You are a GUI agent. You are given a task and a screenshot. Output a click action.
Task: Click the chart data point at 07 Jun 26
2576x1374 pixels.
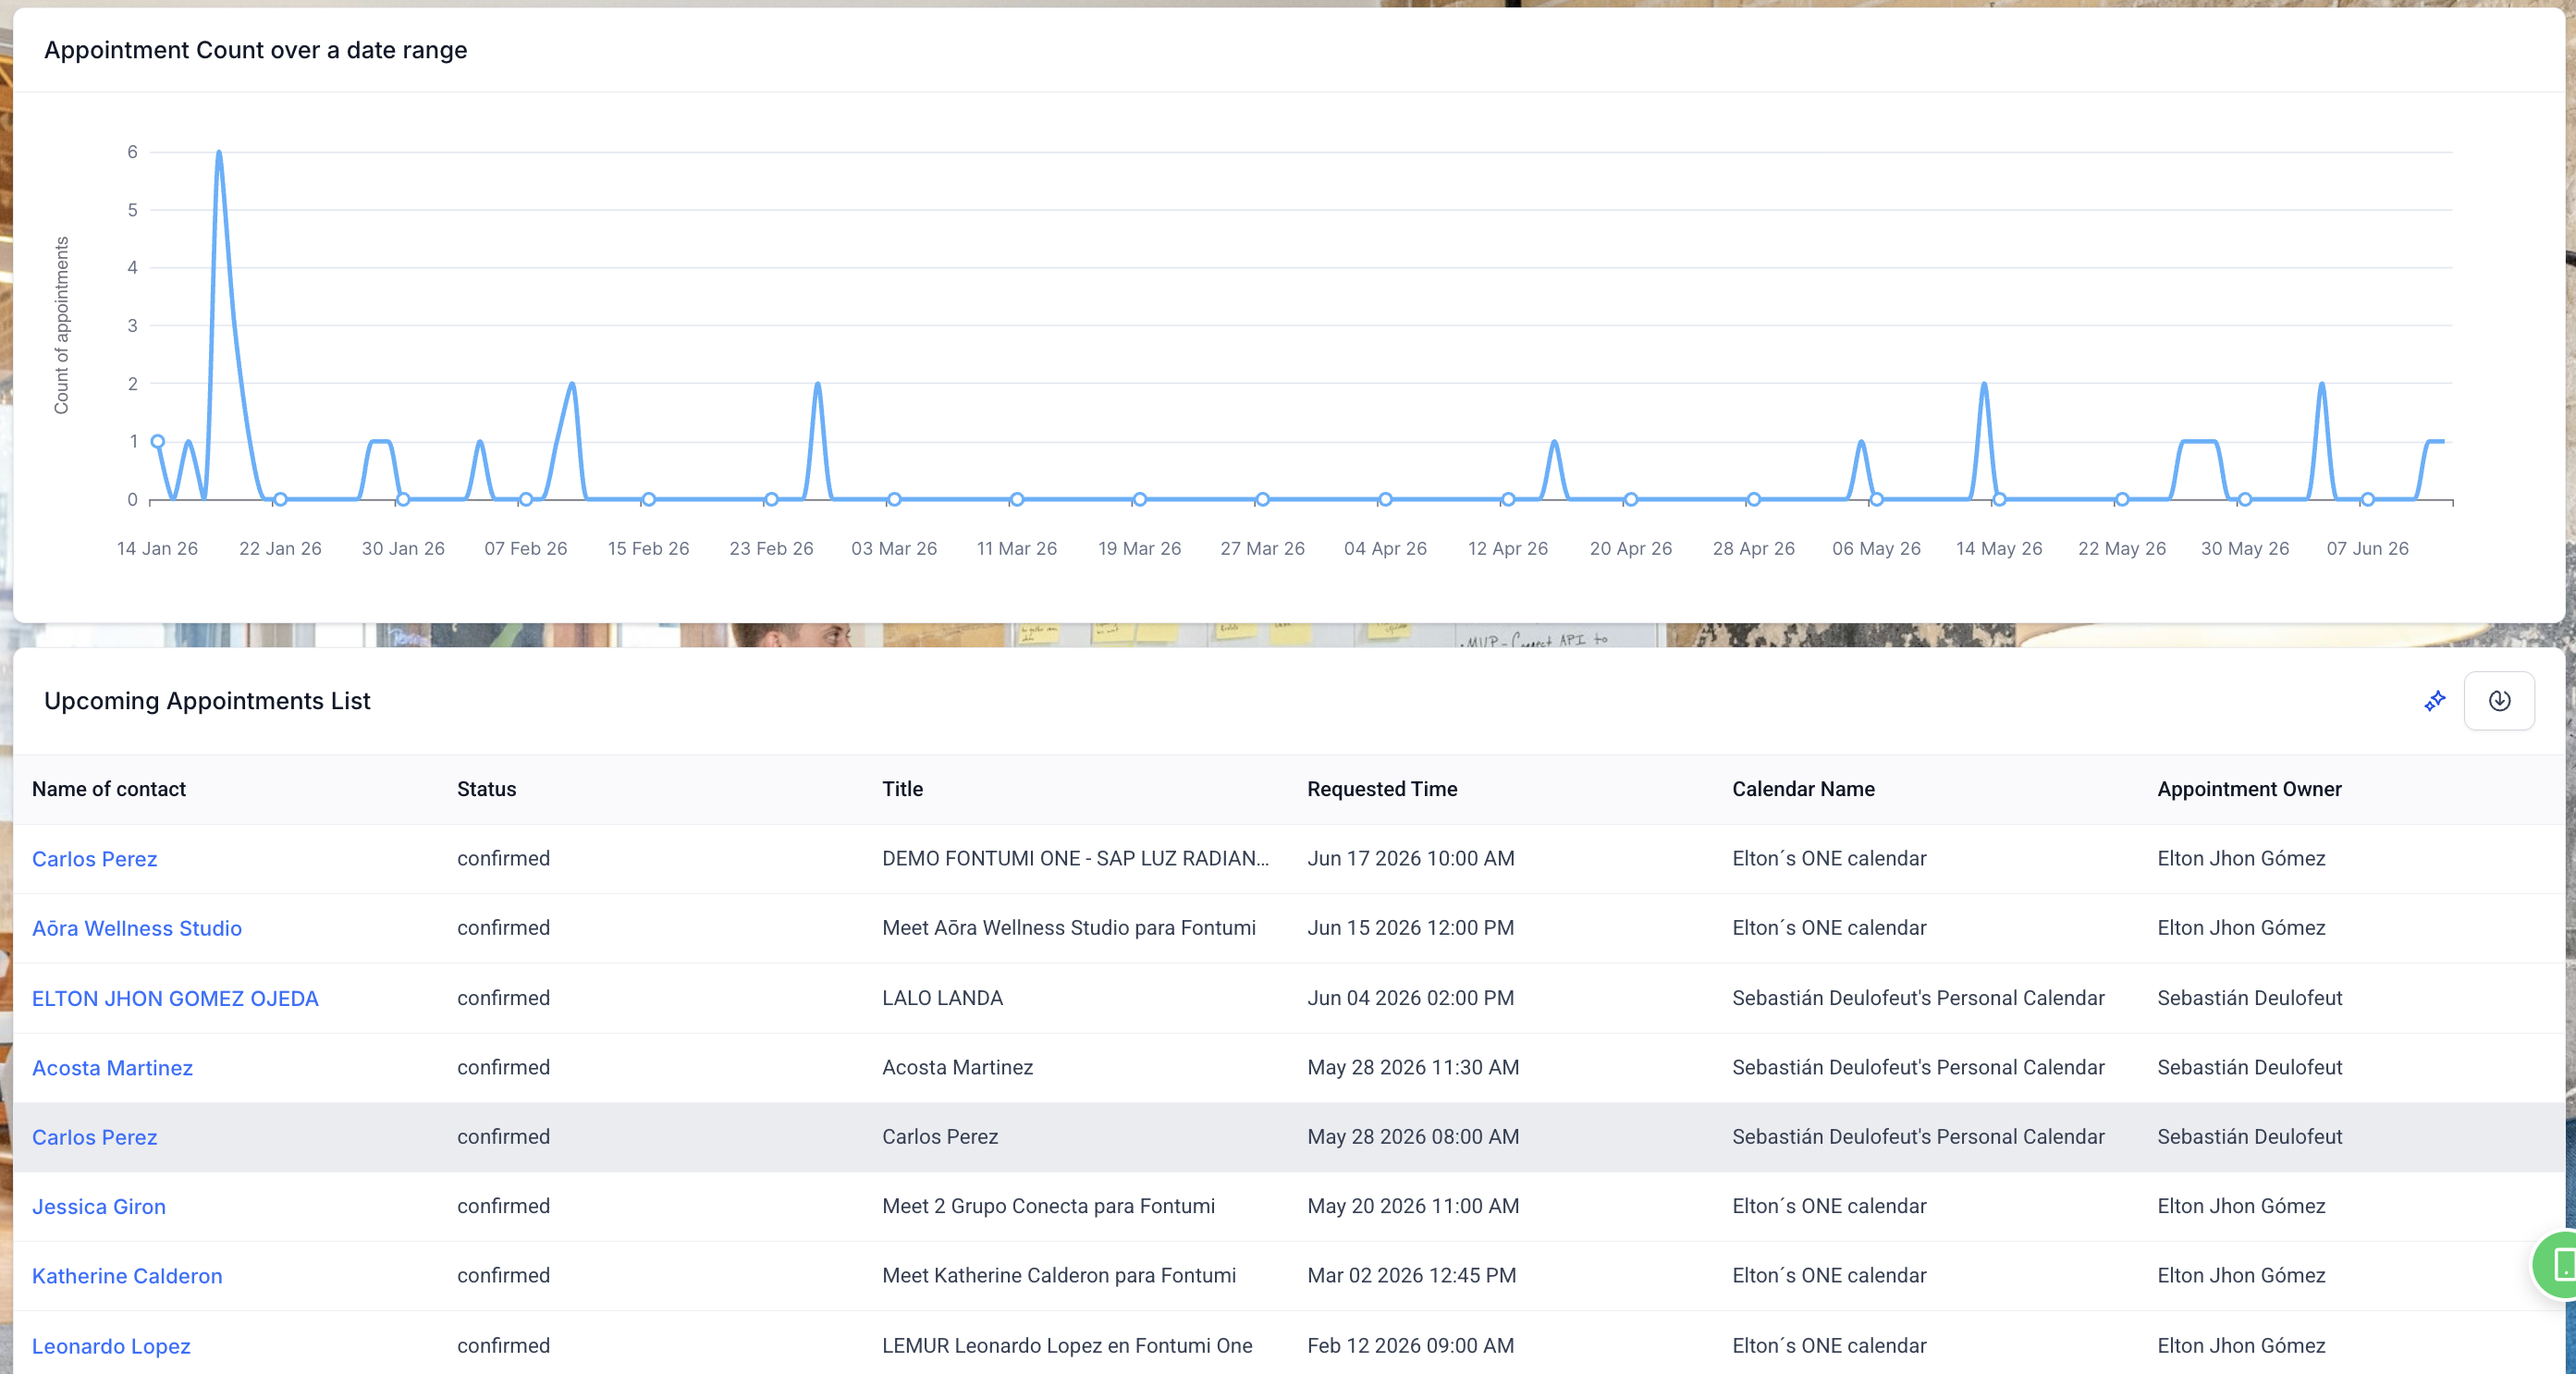pyautogui.click(x=2368, y=499)
